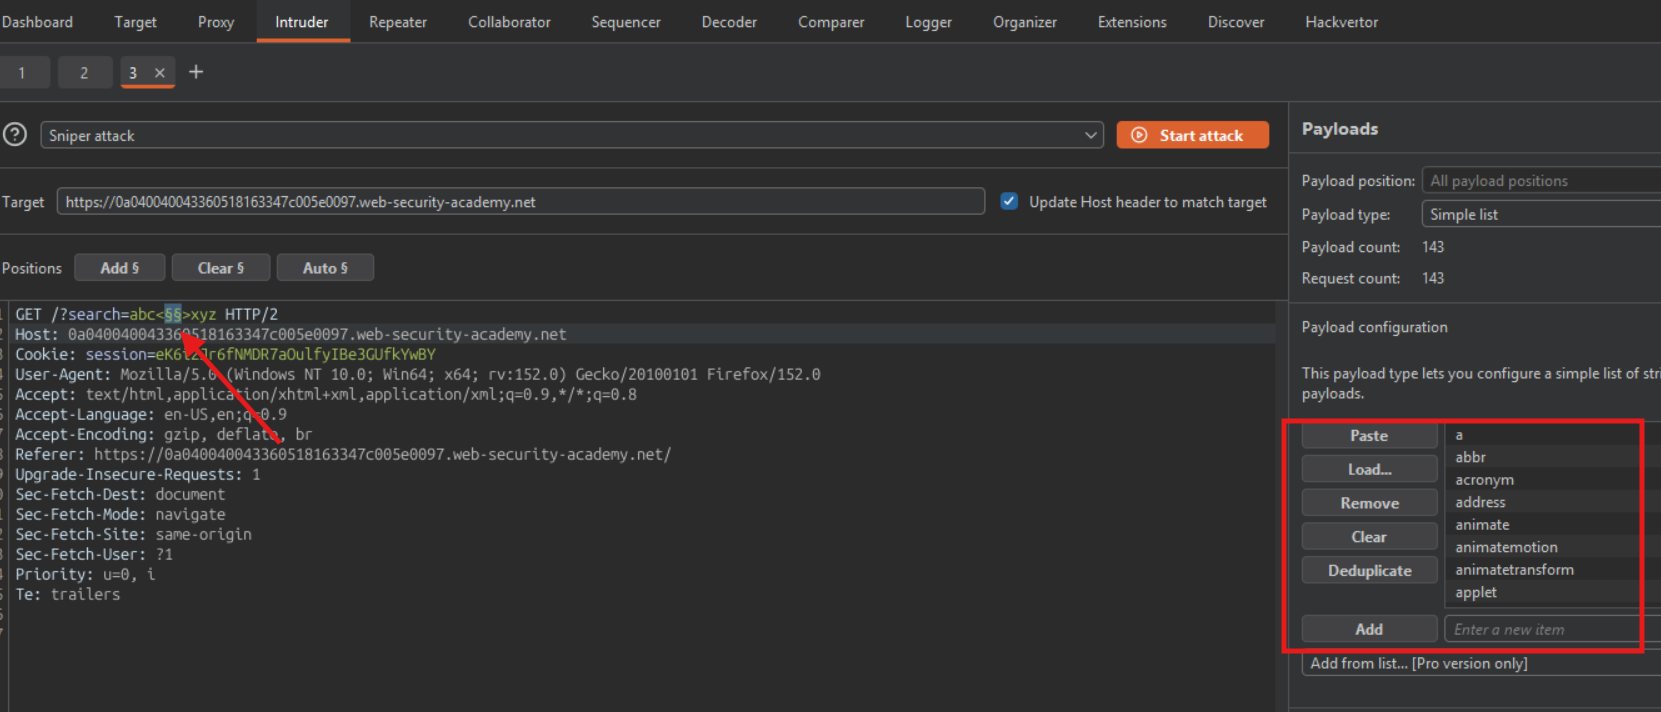
Task: Click the GET /?search request line
Action: (146, 314)
